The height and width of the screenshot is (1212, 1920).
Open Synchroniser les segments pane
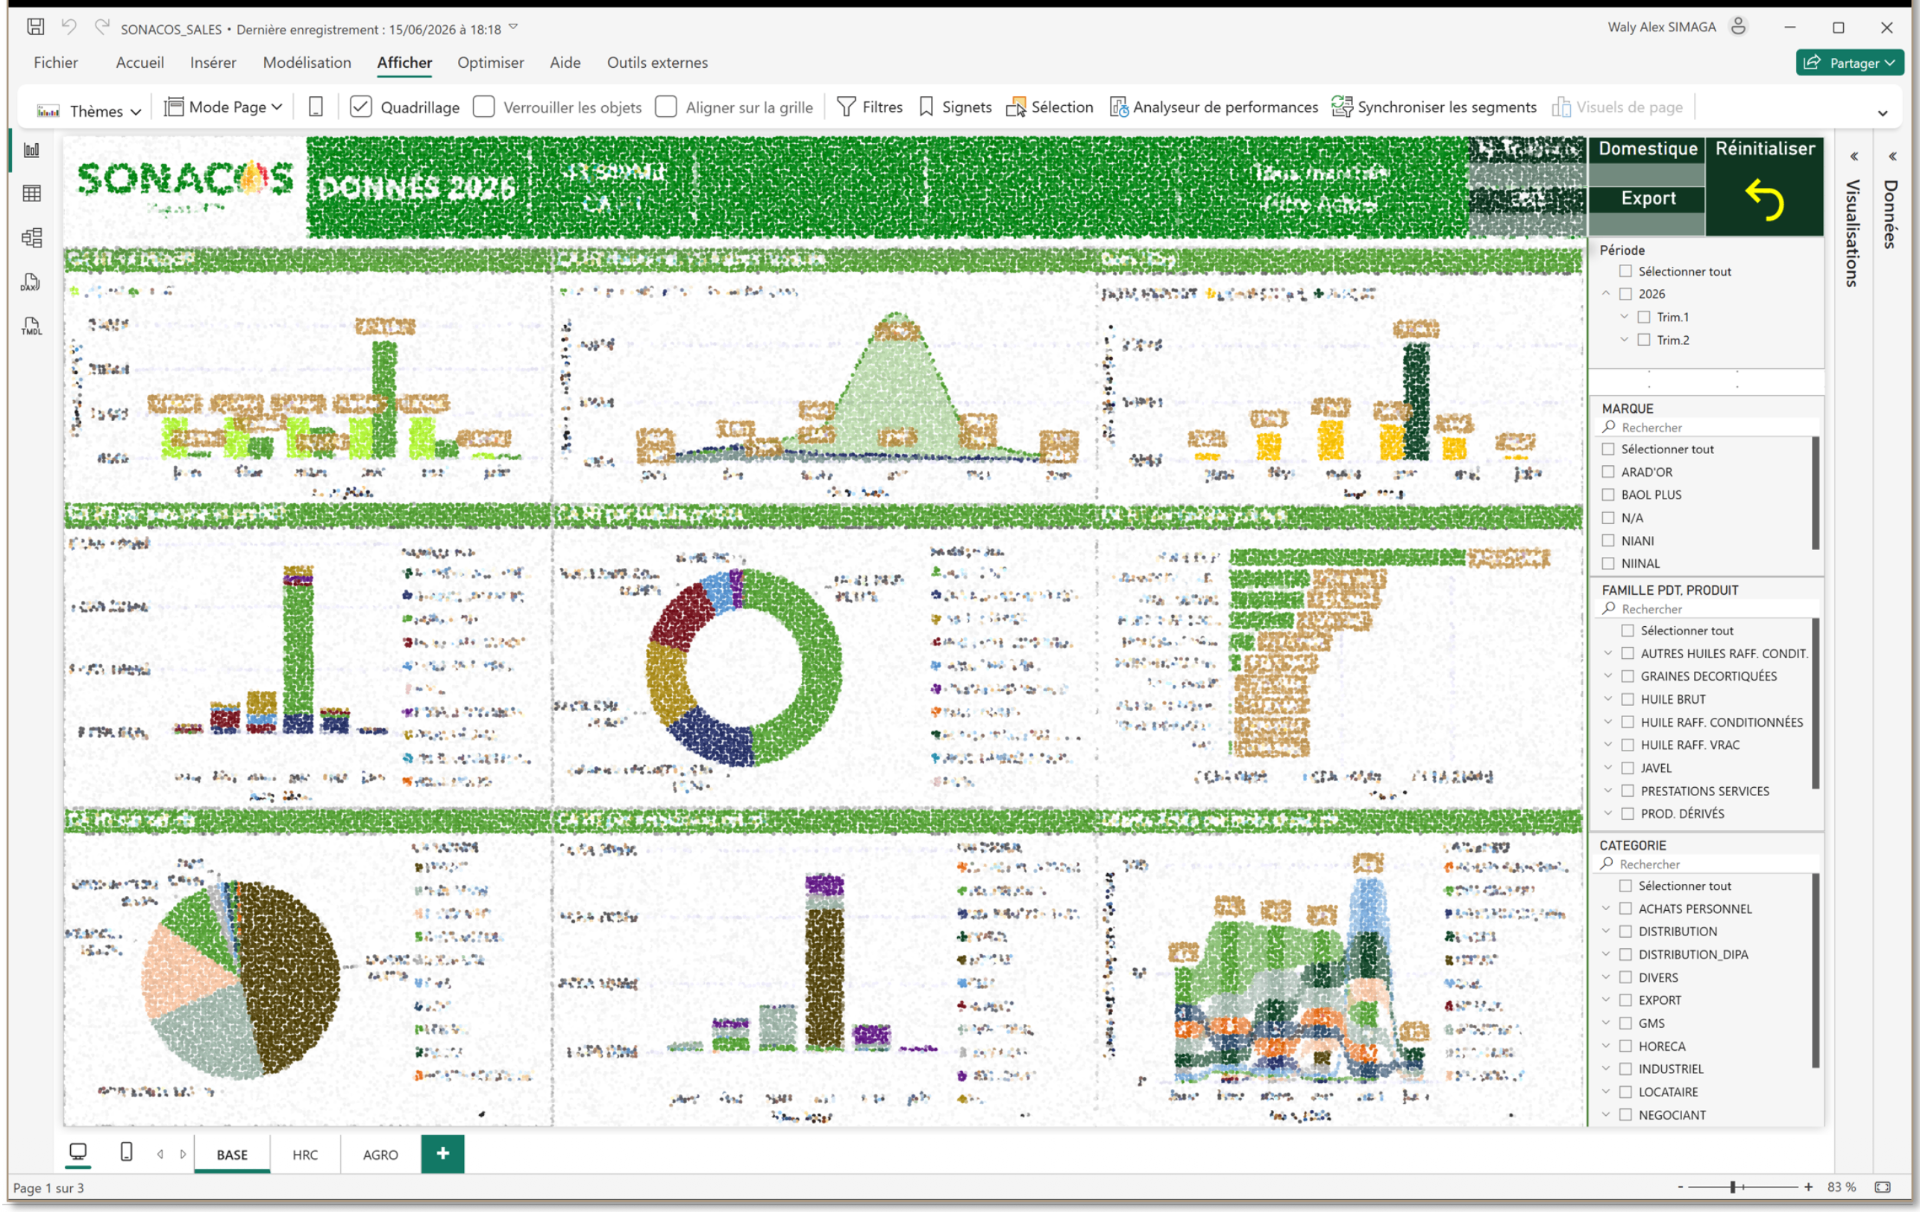coord(1434,107)
